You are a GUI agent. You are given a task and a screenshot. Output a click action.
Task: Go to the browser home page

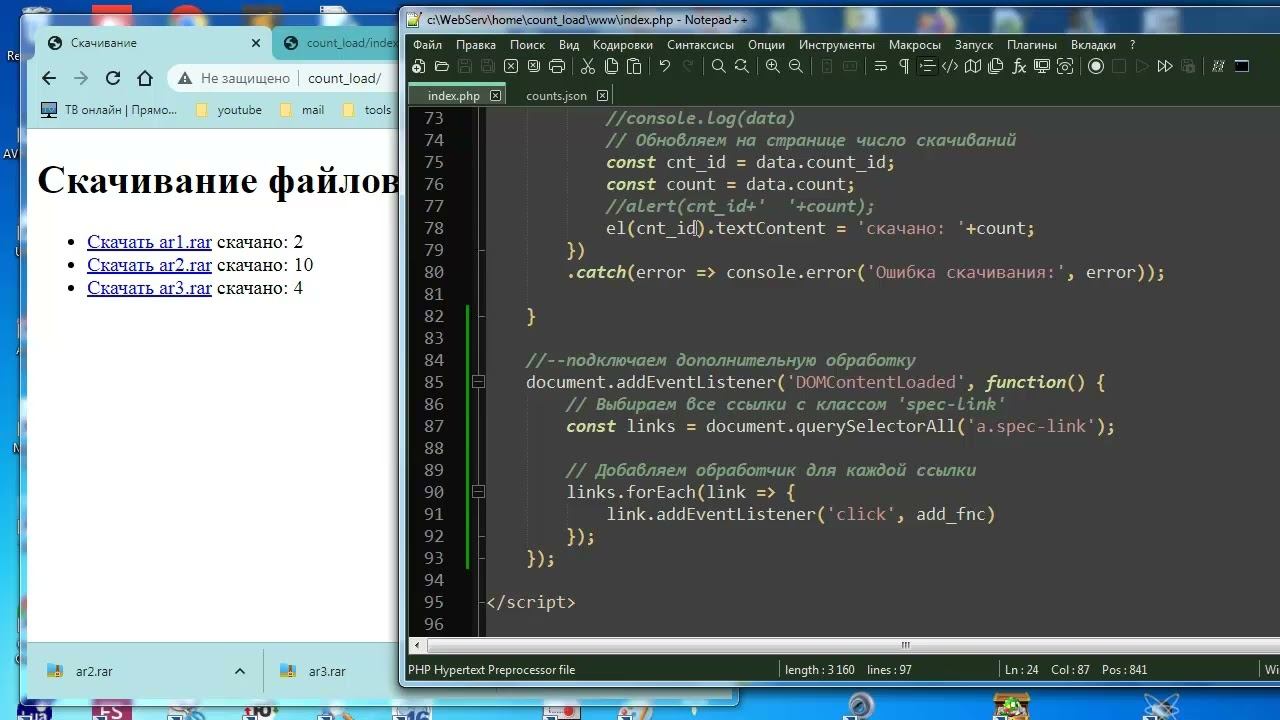(x=145, y=78)
